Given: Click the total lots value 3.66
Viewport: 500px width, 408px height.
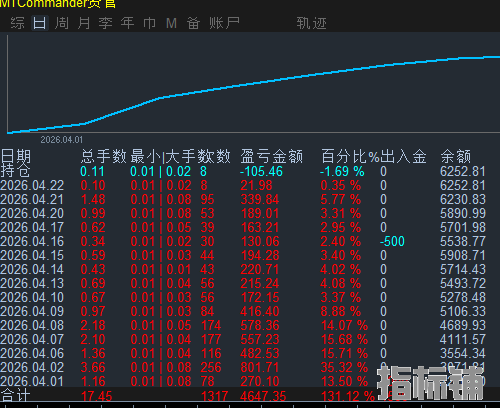Looking at the screenshot, I should (93, 367).
